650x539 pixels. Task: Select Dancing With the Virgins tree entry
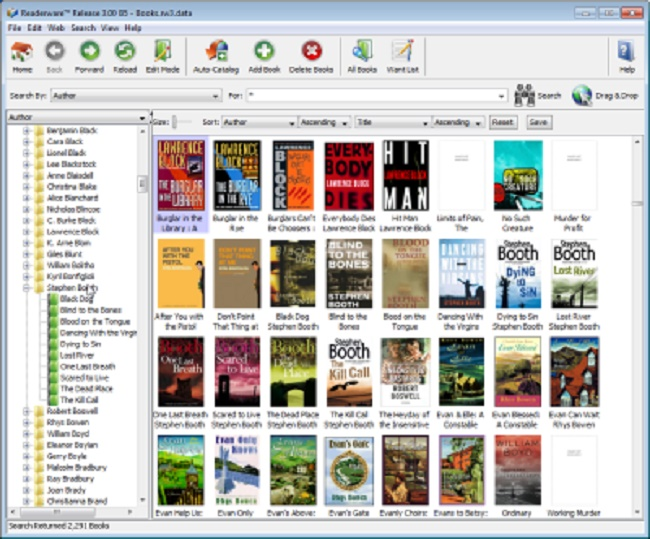[98, 333]
